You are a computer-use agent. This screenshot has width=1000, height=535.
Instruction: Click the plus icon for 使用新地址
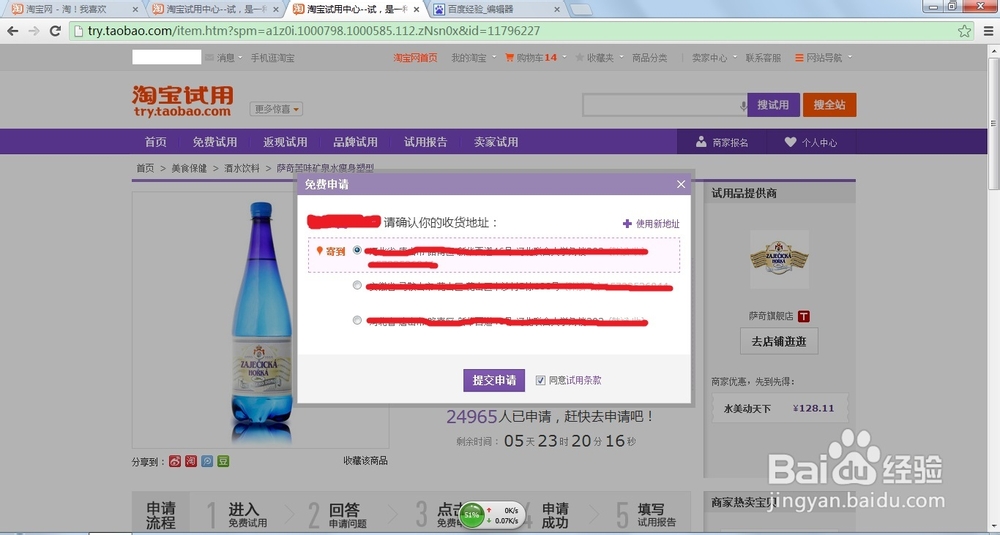(627, 223)
